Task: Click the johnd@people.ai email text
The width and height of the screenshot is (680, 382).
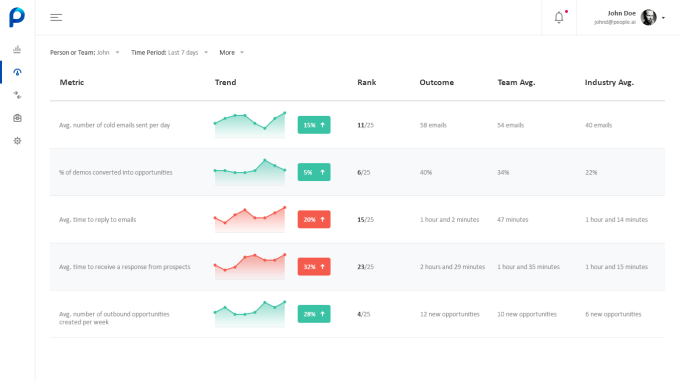Action: point(615,22)
